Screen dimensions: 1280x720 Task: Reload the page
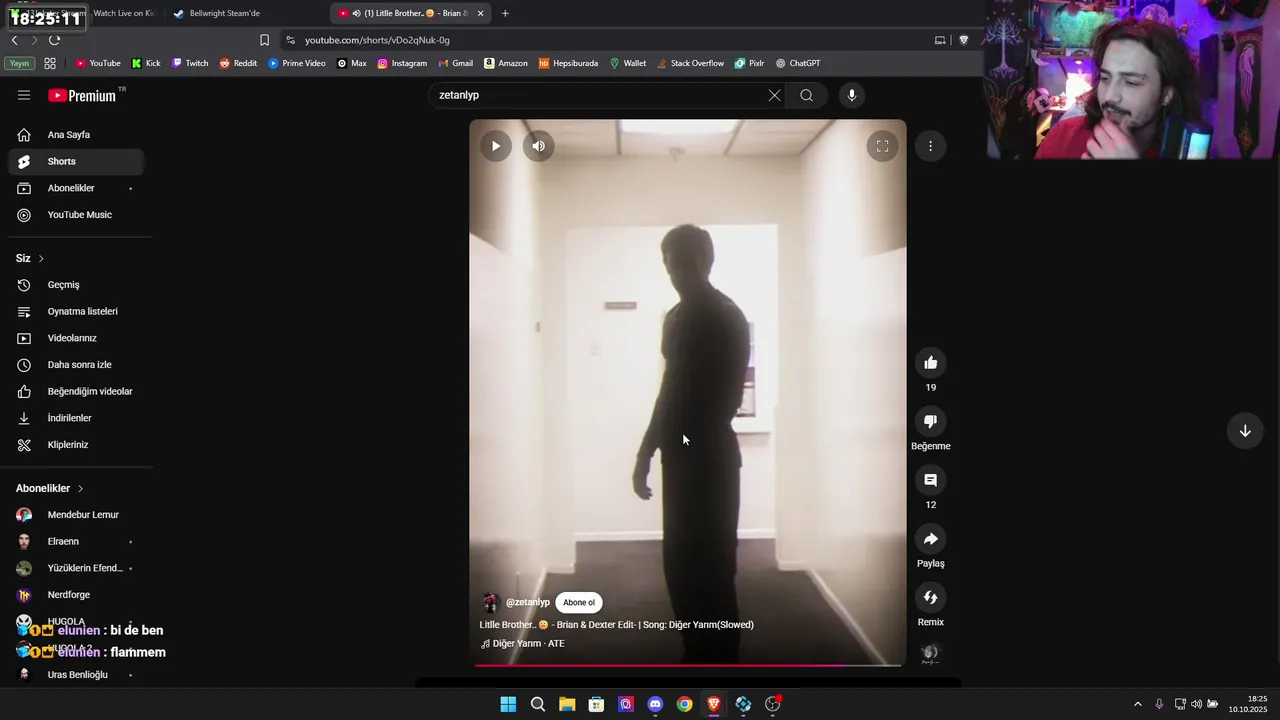click(54, 40)
